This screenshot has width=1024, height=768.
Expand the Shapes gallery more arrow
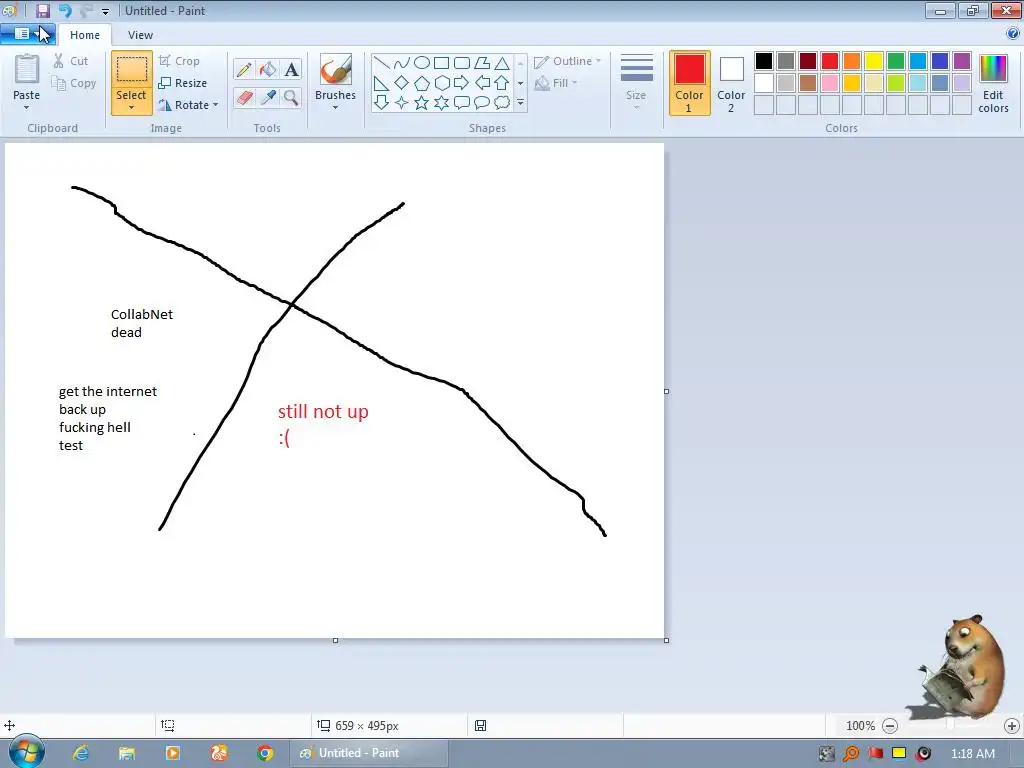tap(520, 103)
